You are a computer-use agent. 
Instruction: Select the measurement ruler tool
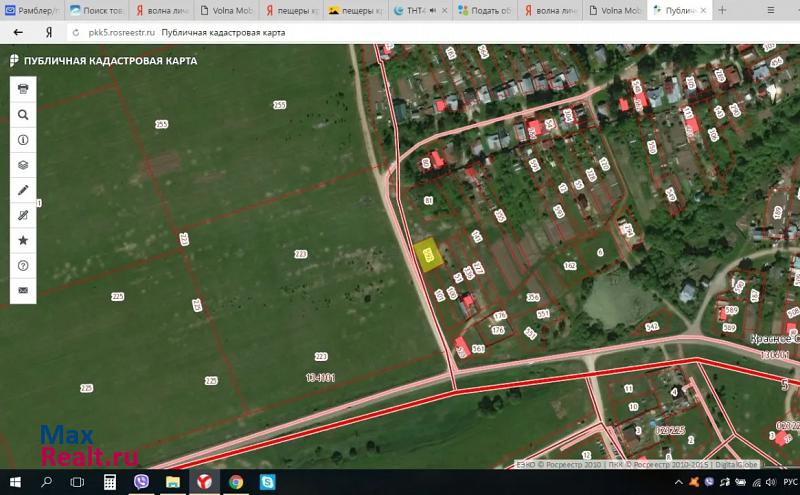pos(23,215)
